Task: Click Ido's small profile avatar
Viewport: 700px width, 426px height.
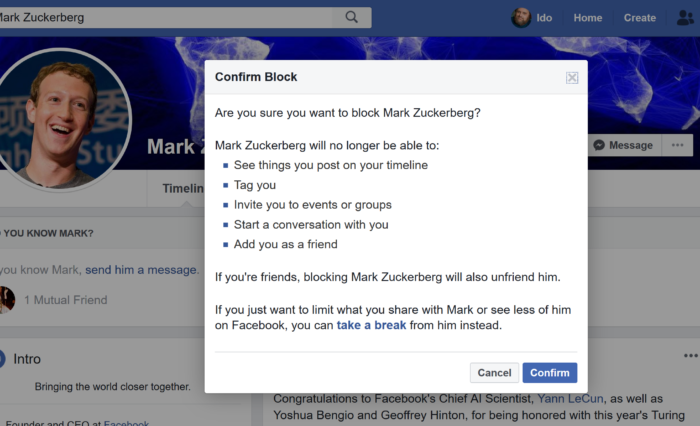Action: point(521,17)
